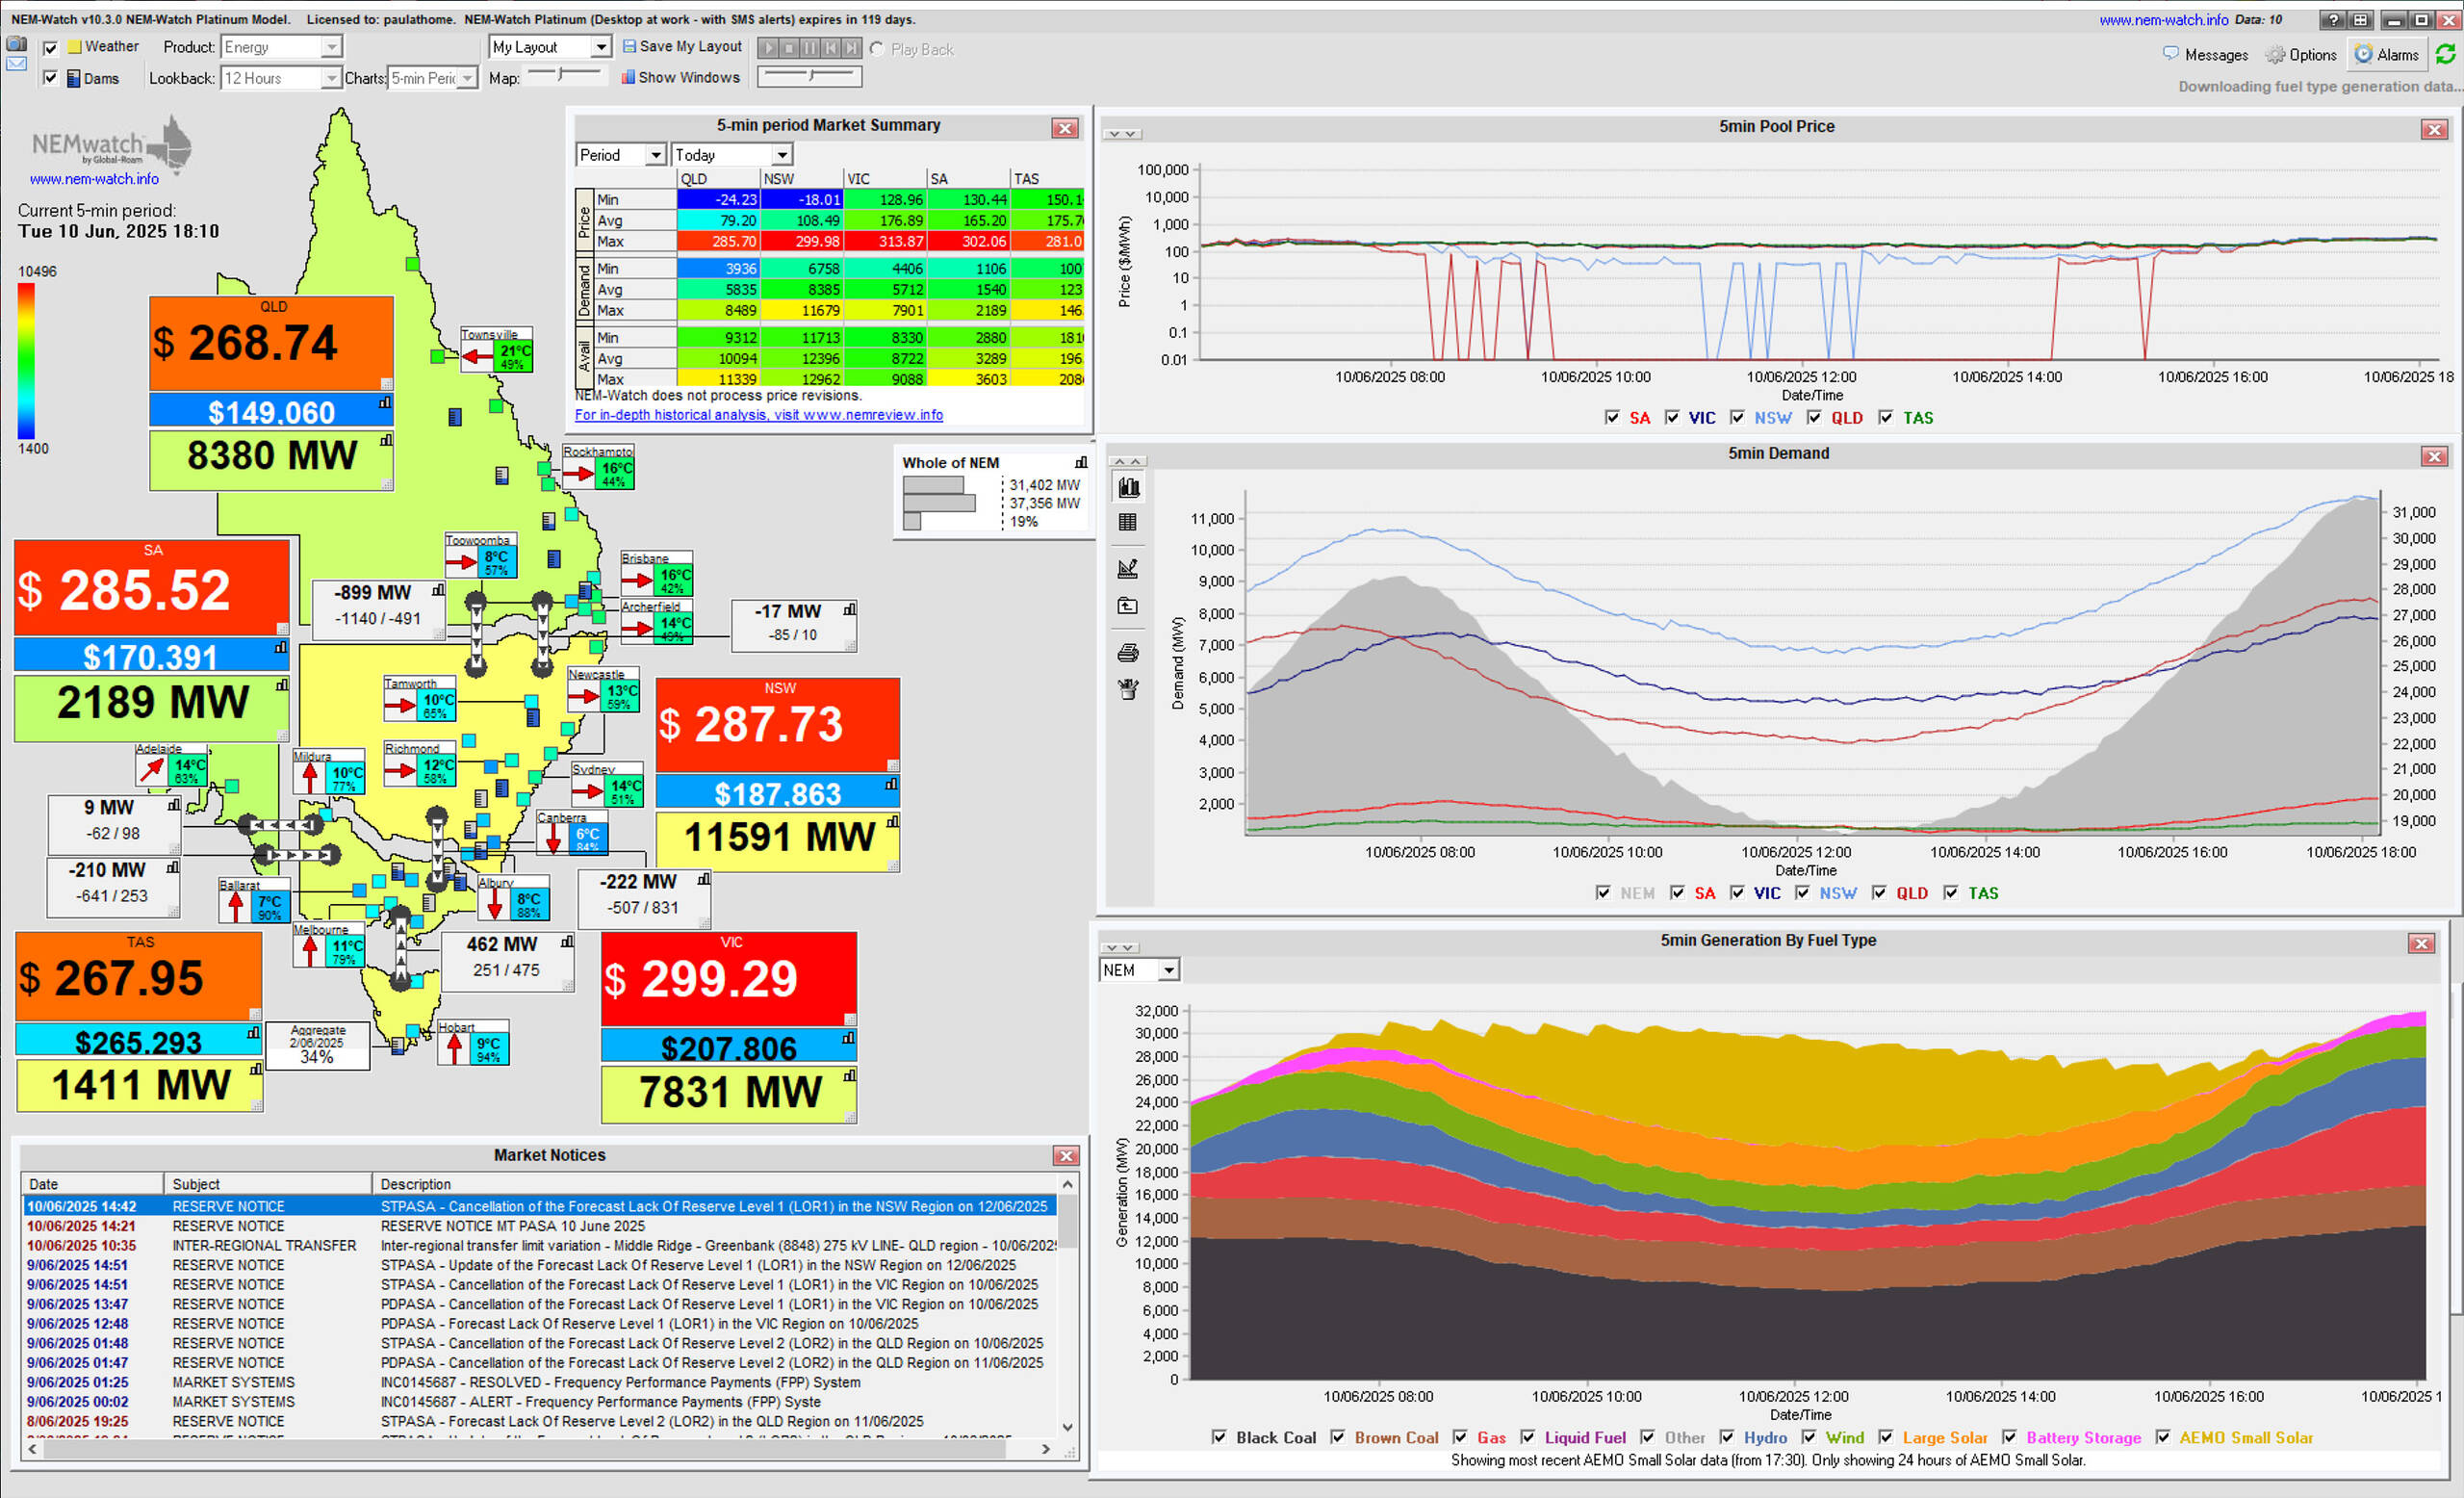
Task: Click Market Notices horizontal scrollbar right arrow
Action: click(x=1046, y=1448)
